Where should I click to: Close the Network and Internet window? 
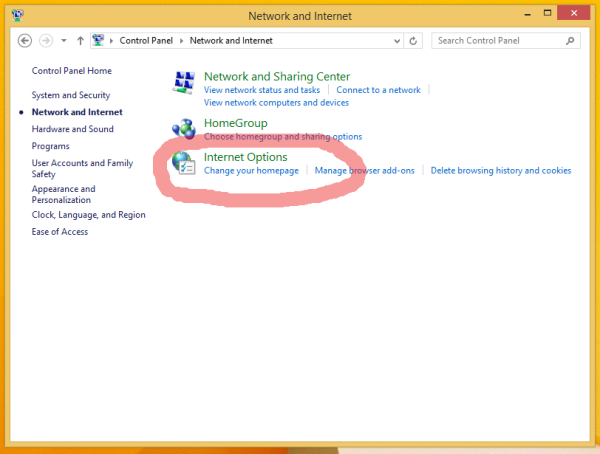[574, 13]
